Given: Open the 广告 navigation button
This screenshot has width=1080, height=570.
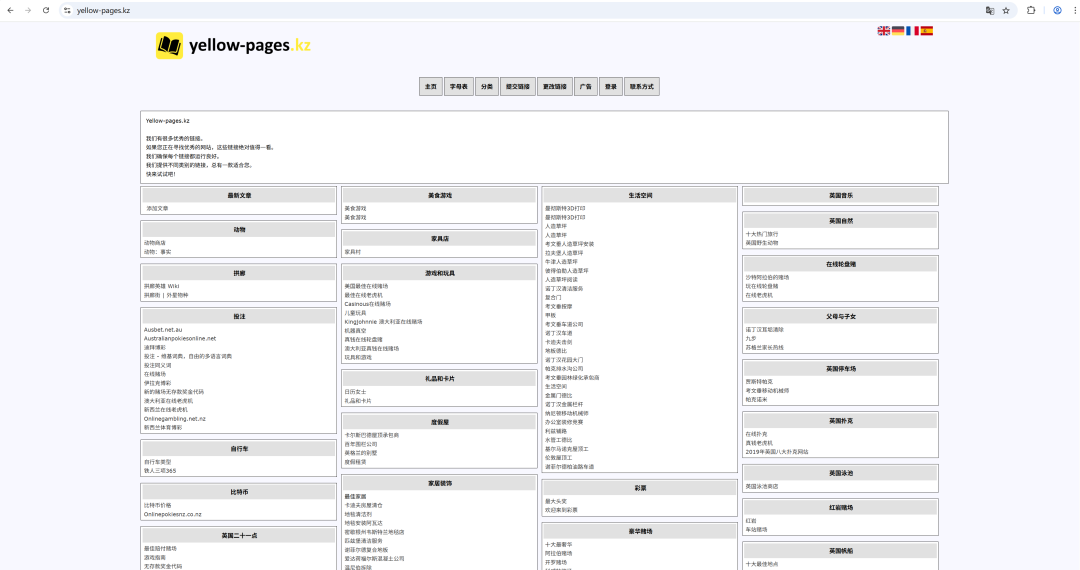Looking at the screenshot, I should [x=585, y=87].
